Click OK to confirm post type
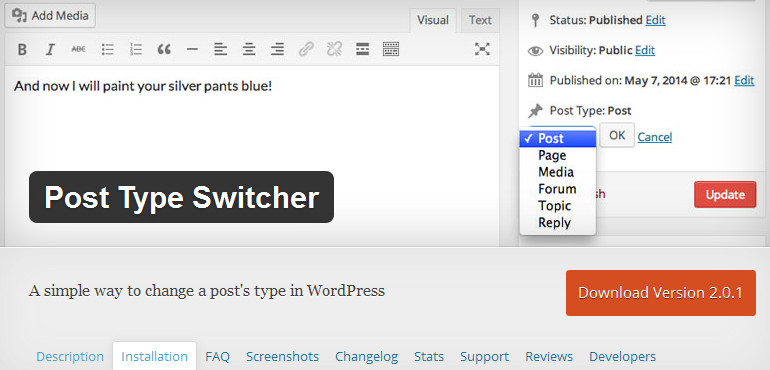Image resolution: width=770 pixels, height=370 pixels. tap(617, 135)
